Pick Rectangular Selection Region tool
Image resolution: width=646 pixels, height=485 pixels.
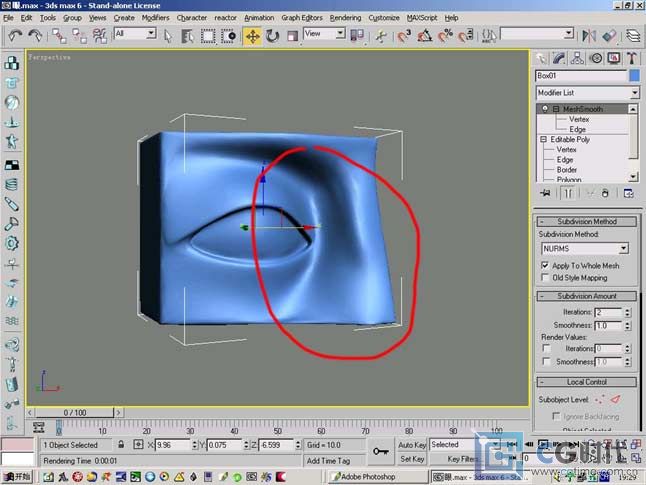click(208, 36)
